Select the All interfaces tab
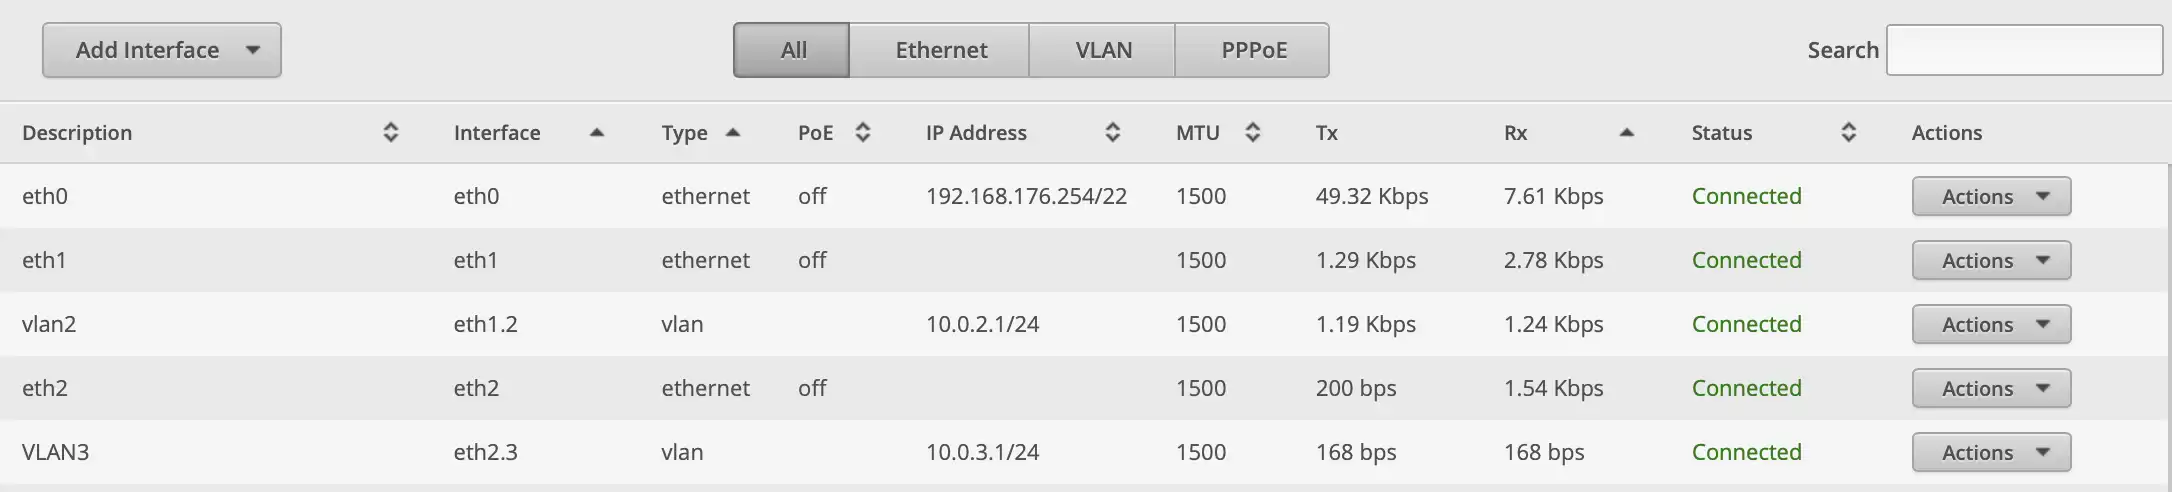This screenshot has height=492, width=2172. 793,50
